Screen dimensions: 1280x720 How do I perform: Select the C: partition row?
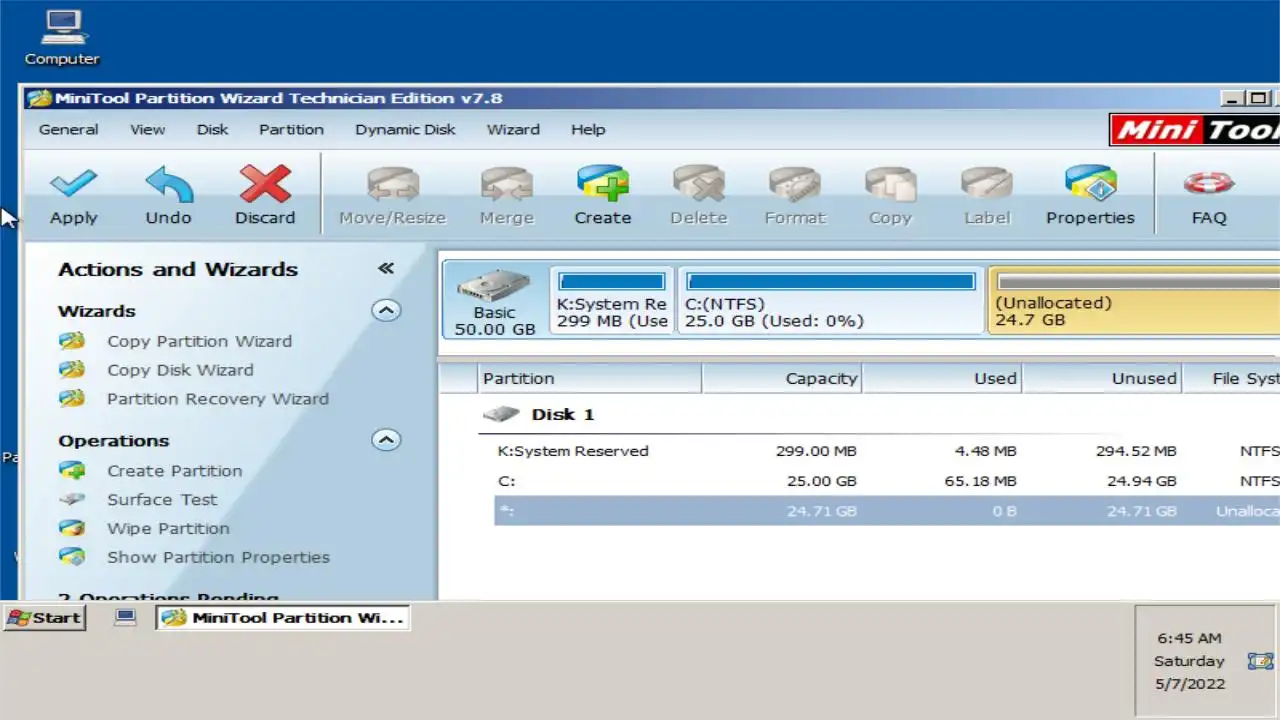(887, 481)
